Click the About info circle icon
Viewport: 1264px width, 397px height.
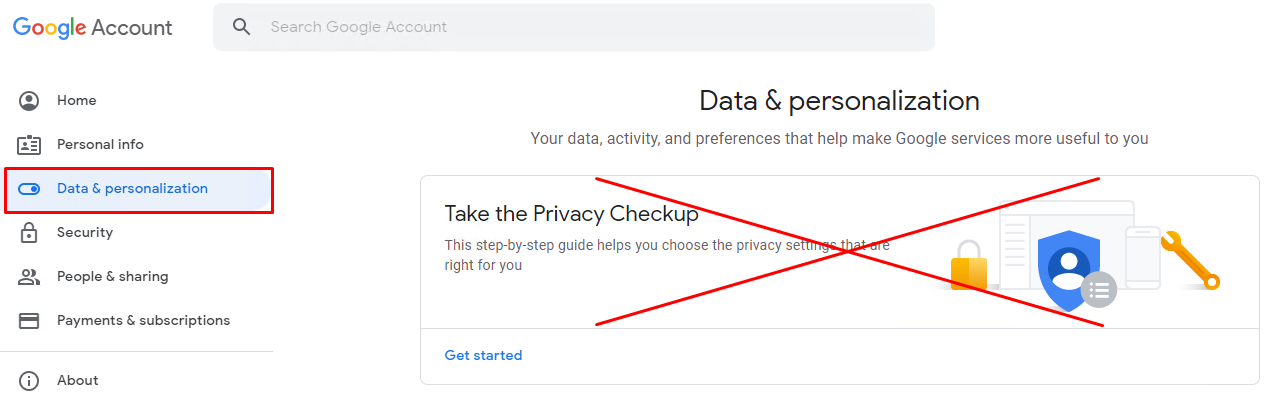click(x=29, y=381)
